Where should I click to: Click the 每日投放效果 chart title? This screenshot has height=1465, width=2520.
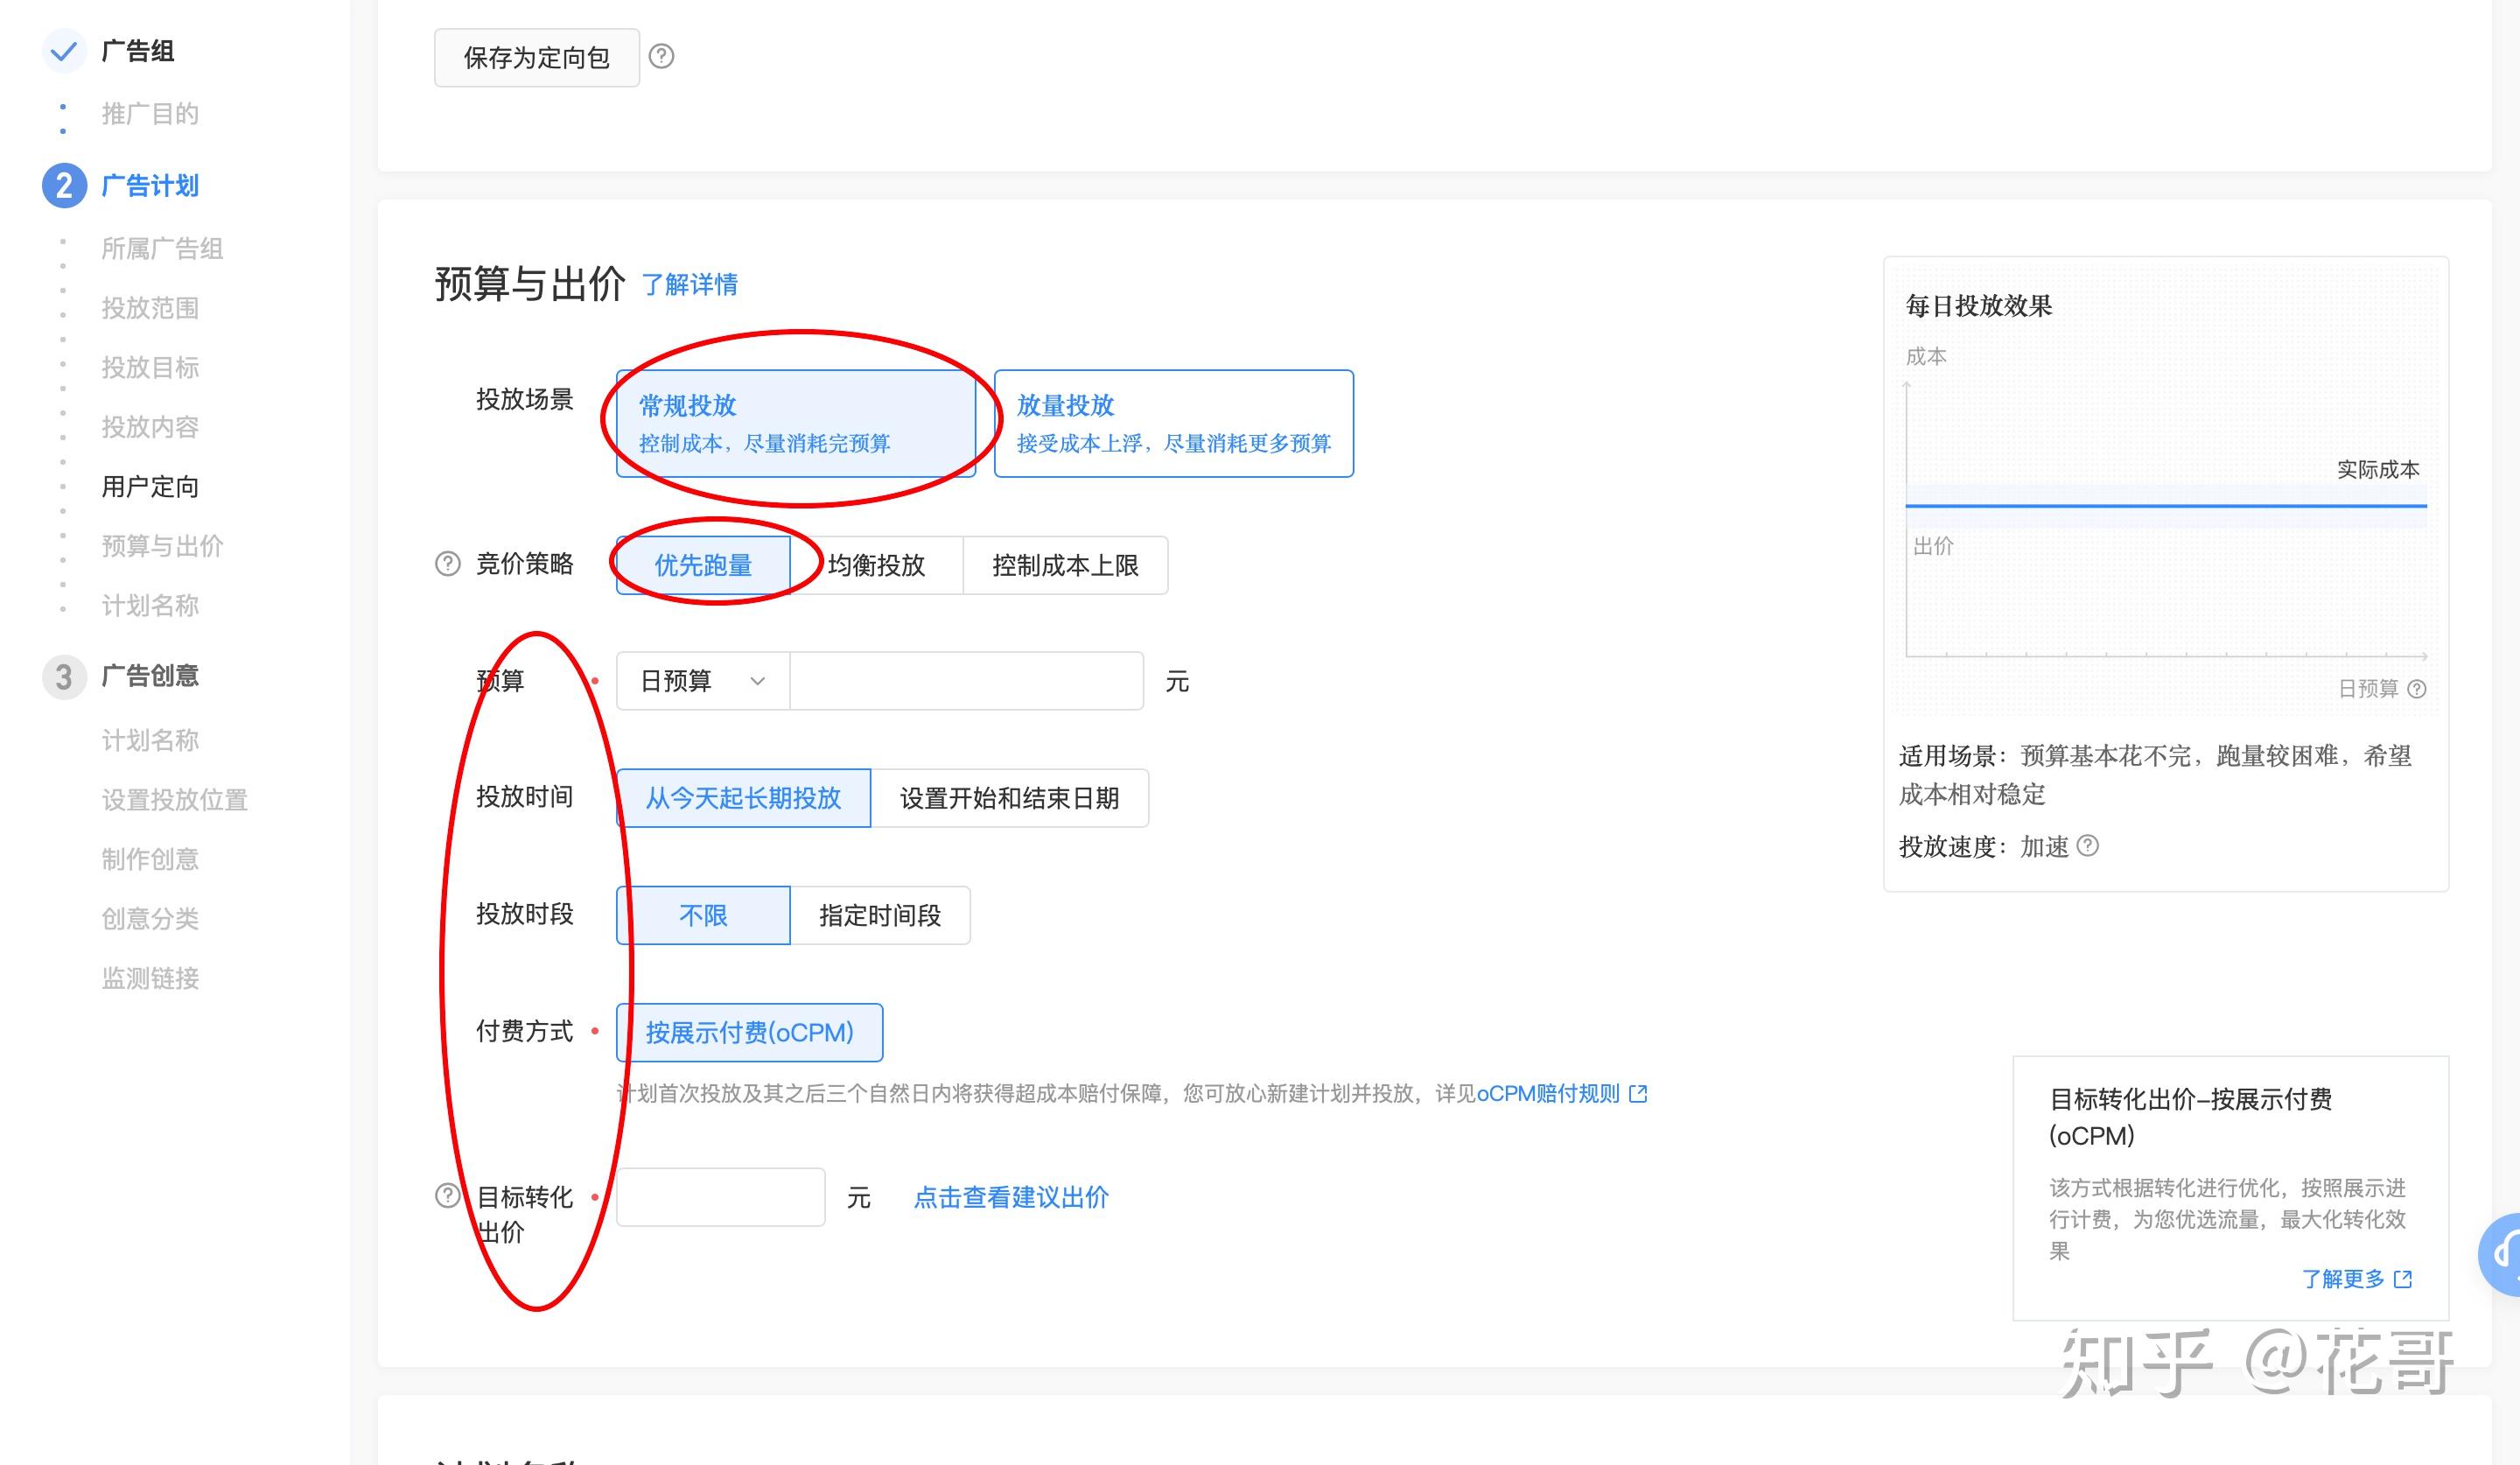tap(1978, 306)
